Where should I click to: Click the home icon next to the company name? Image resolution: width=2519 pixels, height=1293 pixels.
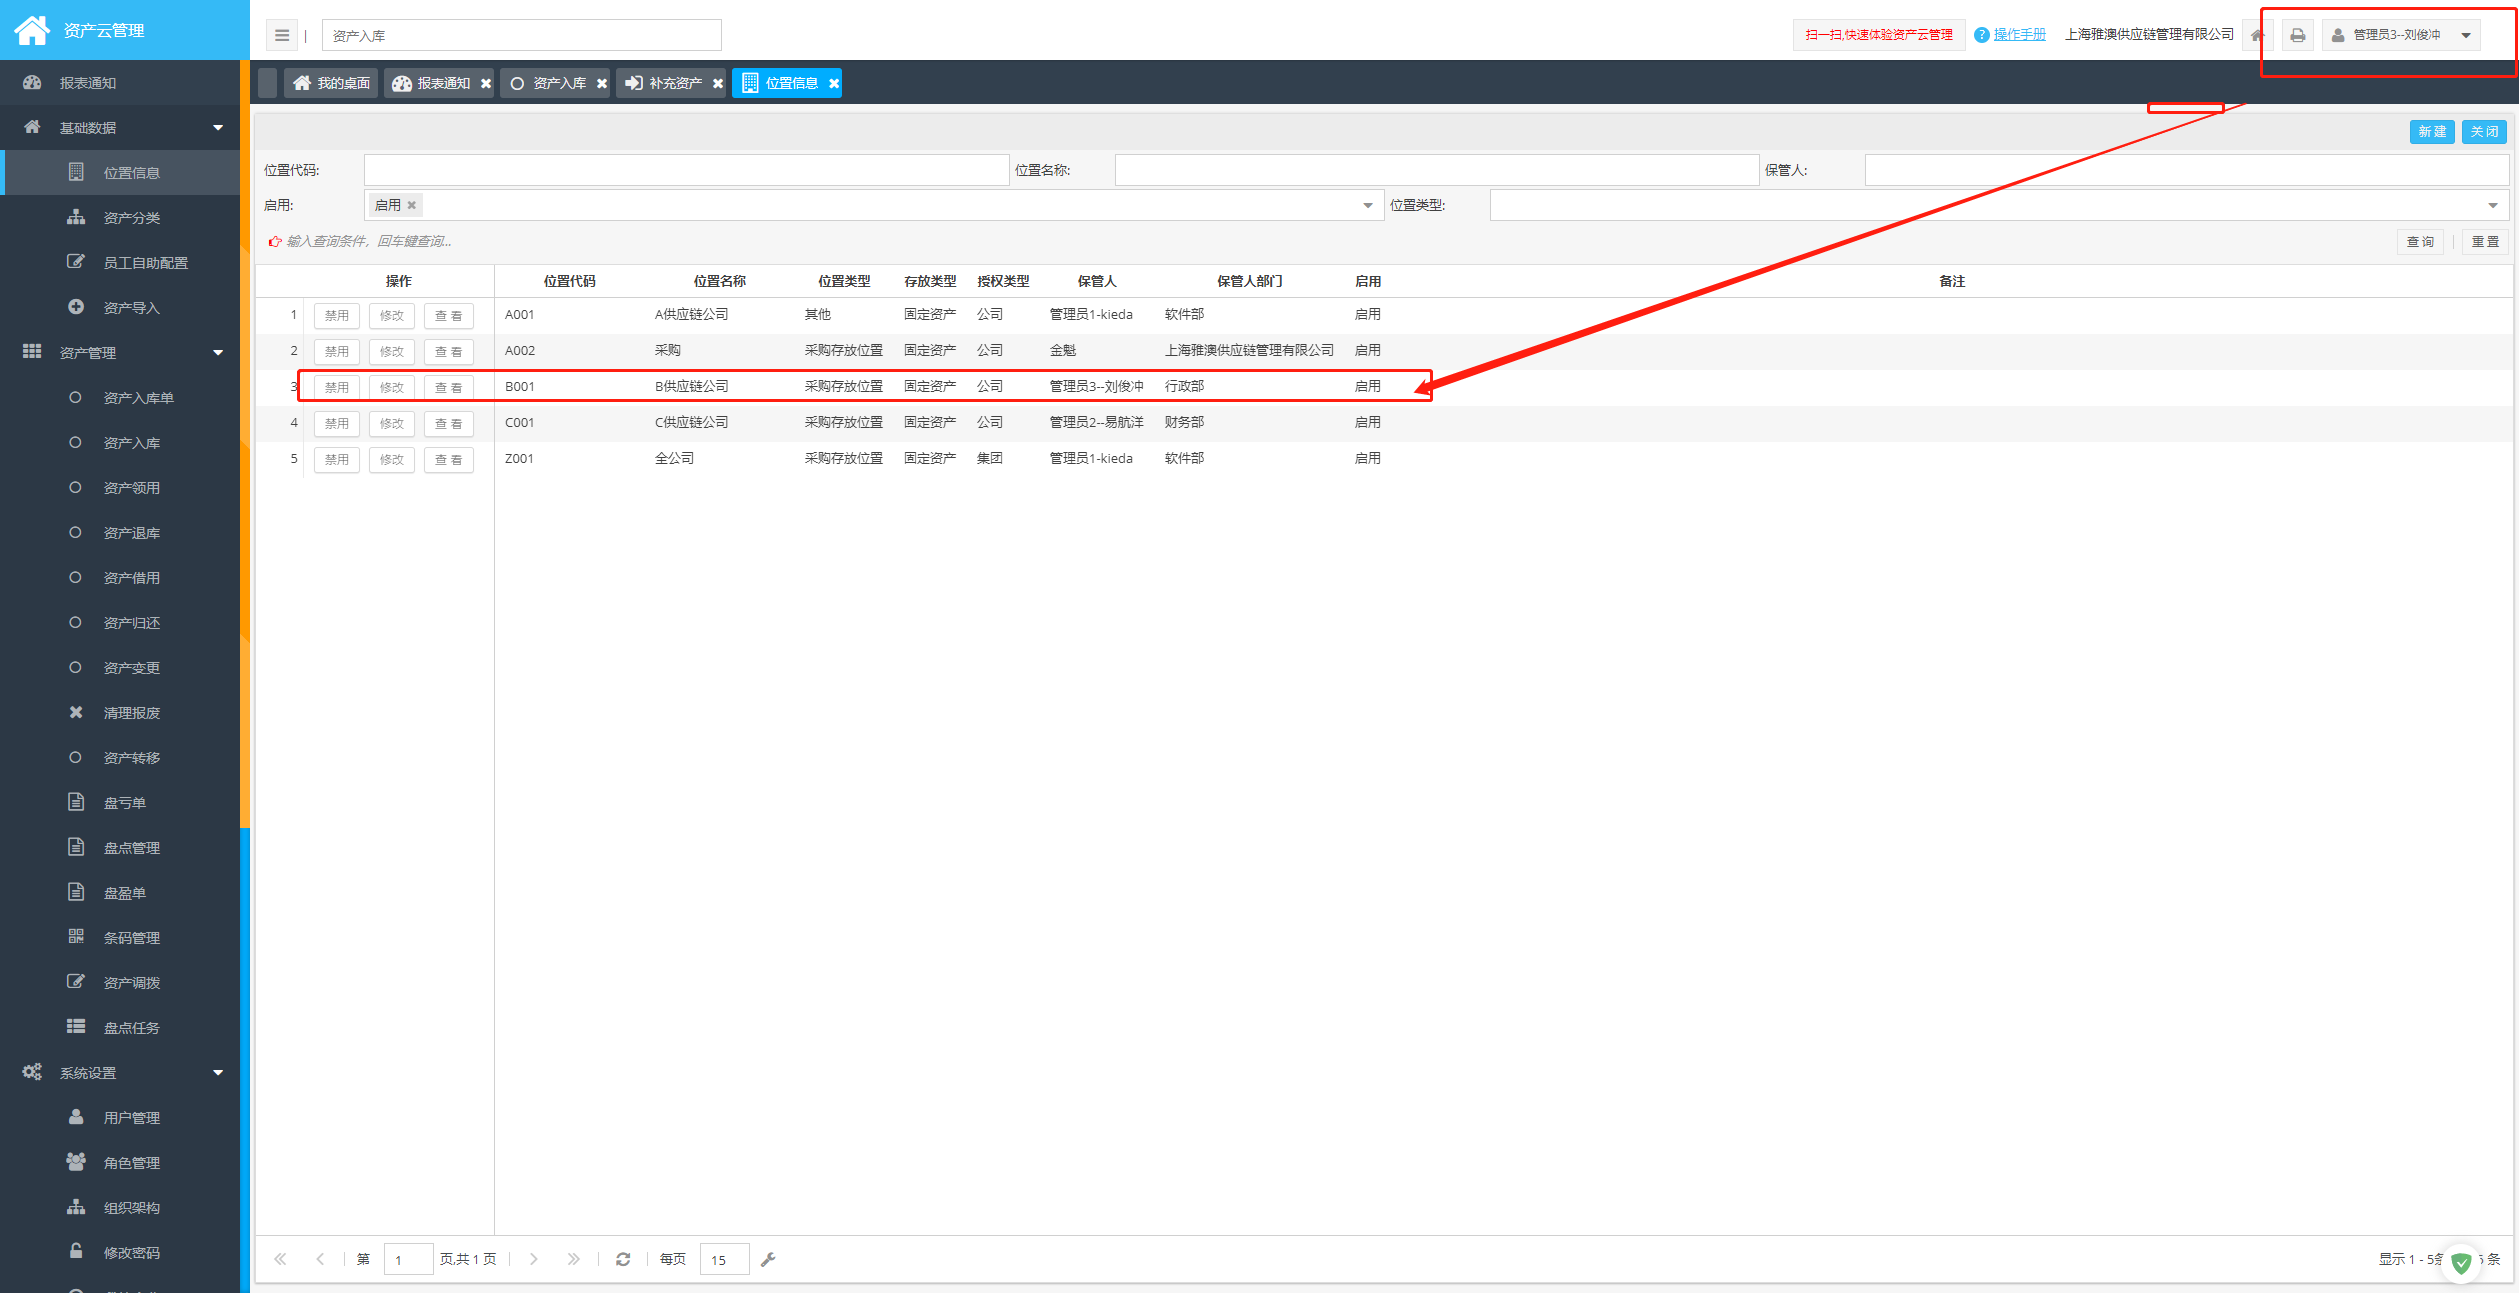coord(2257,35)
